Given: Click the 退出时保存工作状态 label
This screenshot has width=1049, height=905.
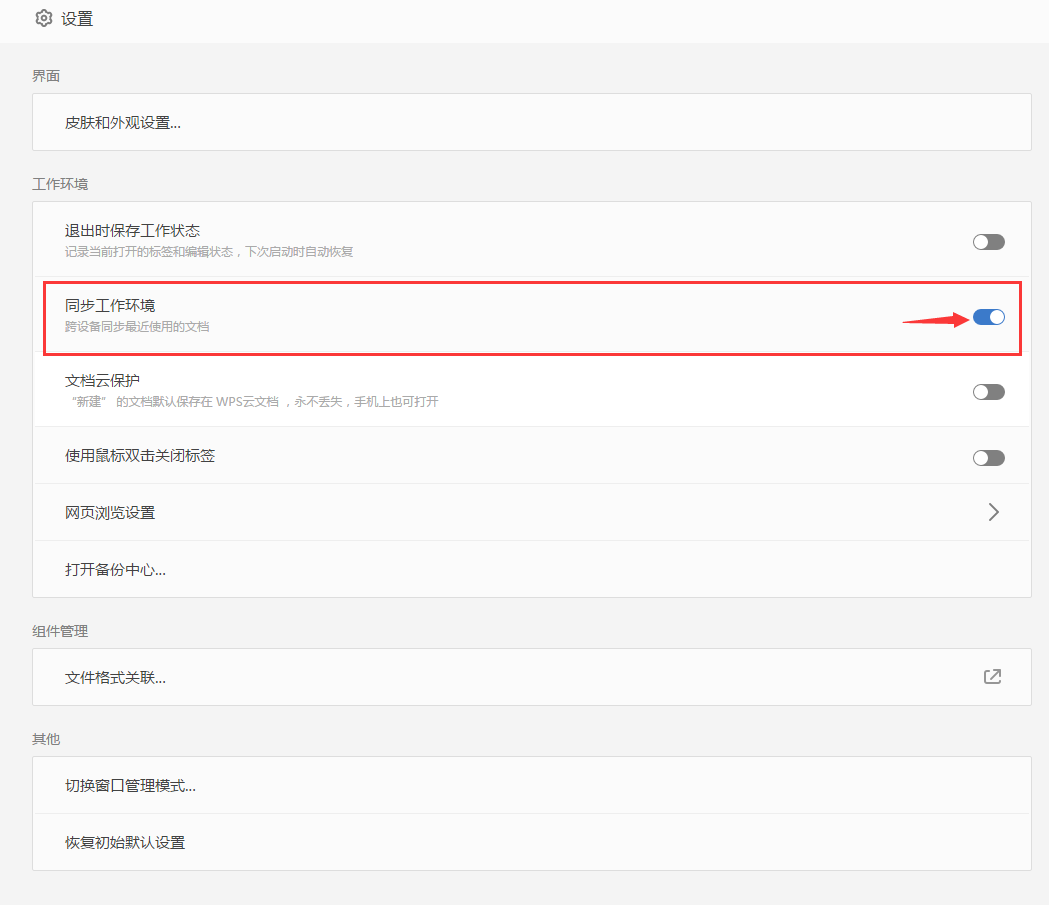Looking at the screenshot, I should tap(132, 231).
